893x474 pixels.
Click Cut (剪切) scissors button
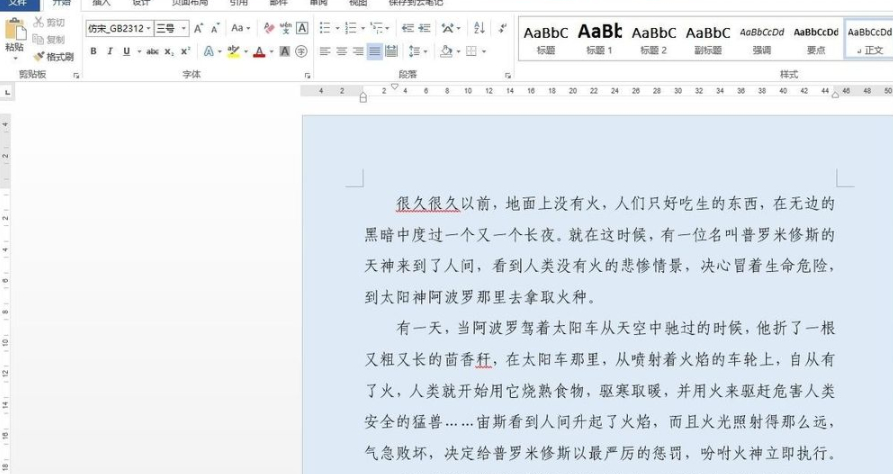pos(48,22)
